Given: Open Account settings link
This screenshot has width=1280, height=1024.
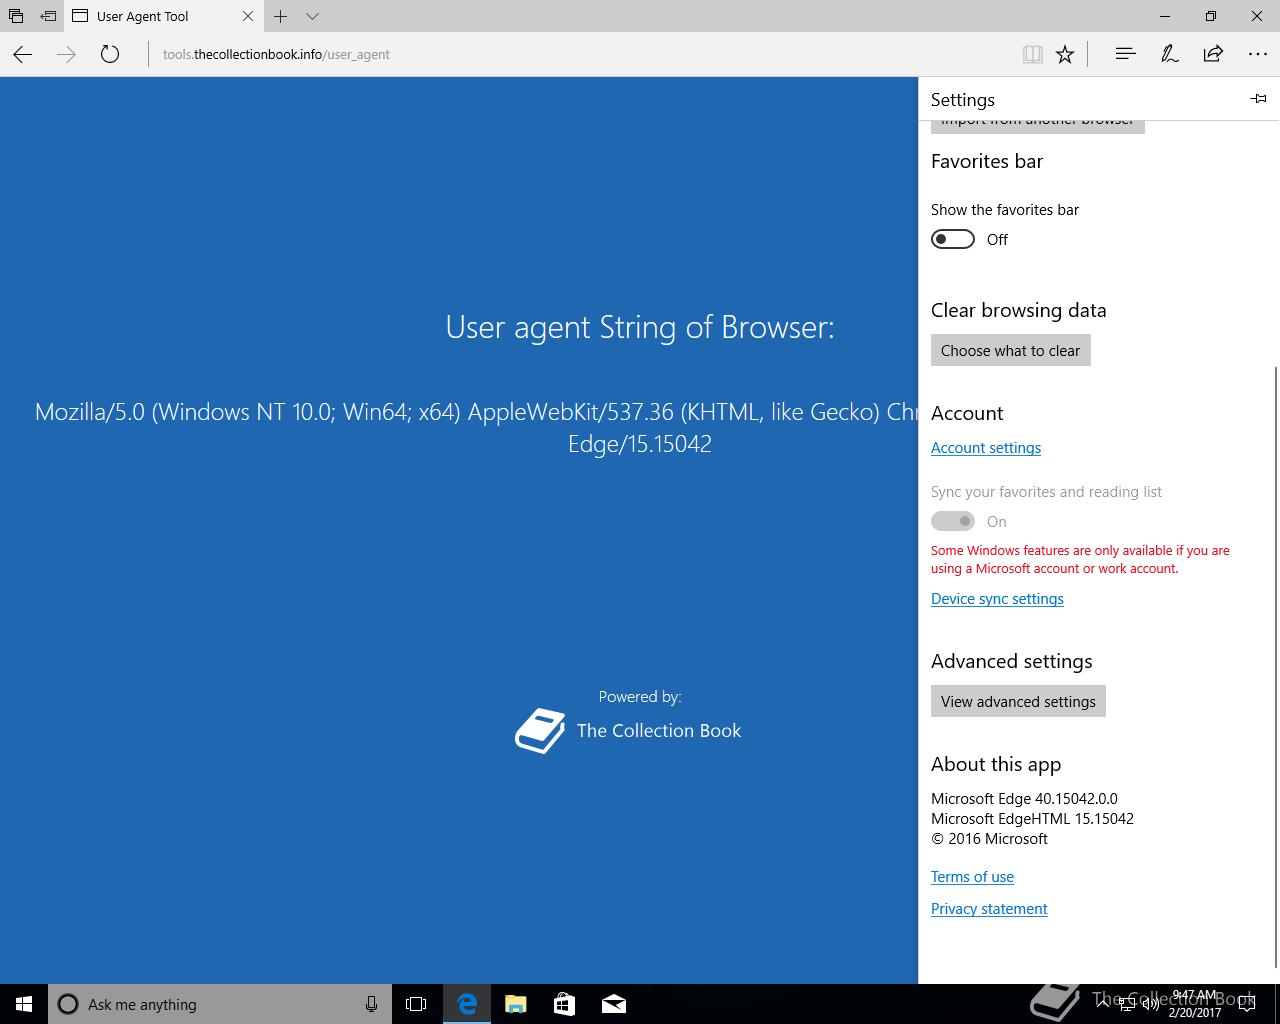Looking at the screenshot, I should pyautogui.click(x=986, y=448).
